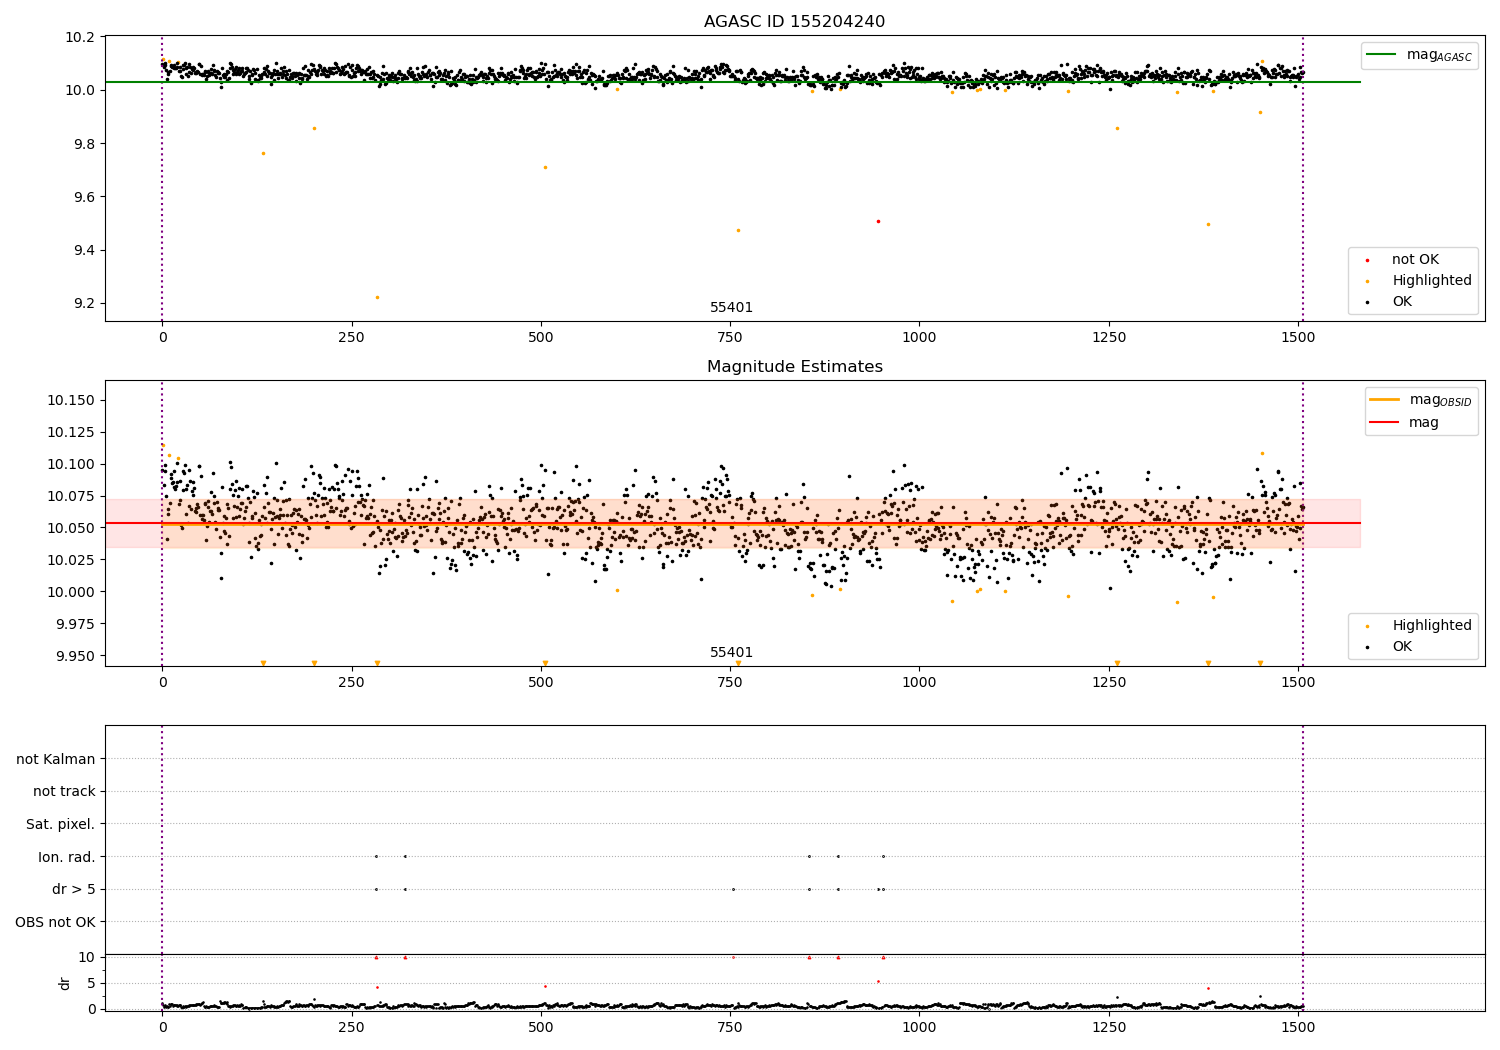Click the lowest orange point near 9.2 magnitude

(x=377, y=297)
